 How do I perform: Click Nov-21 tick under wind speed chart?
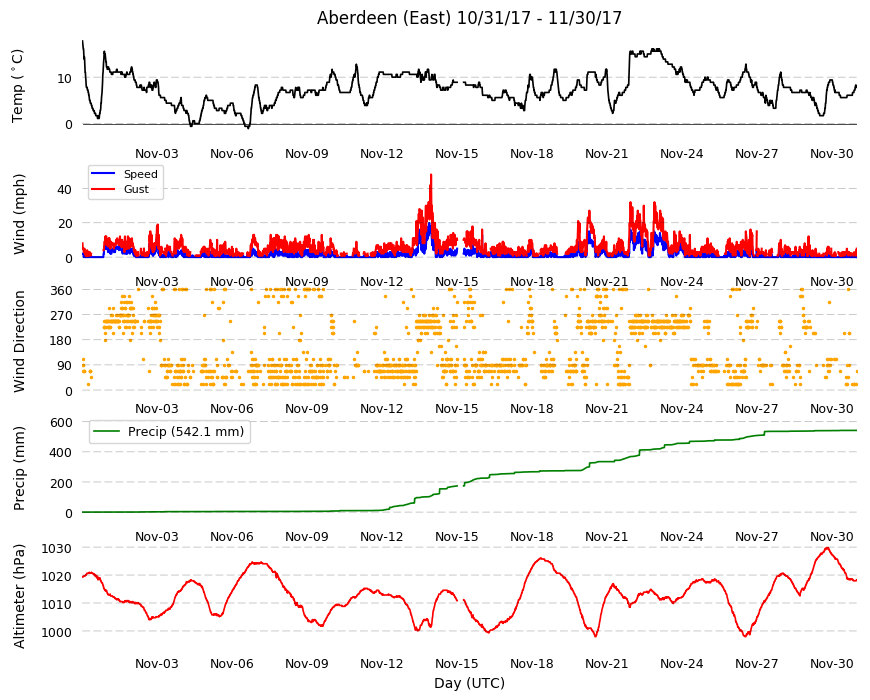tap(606, 281)
